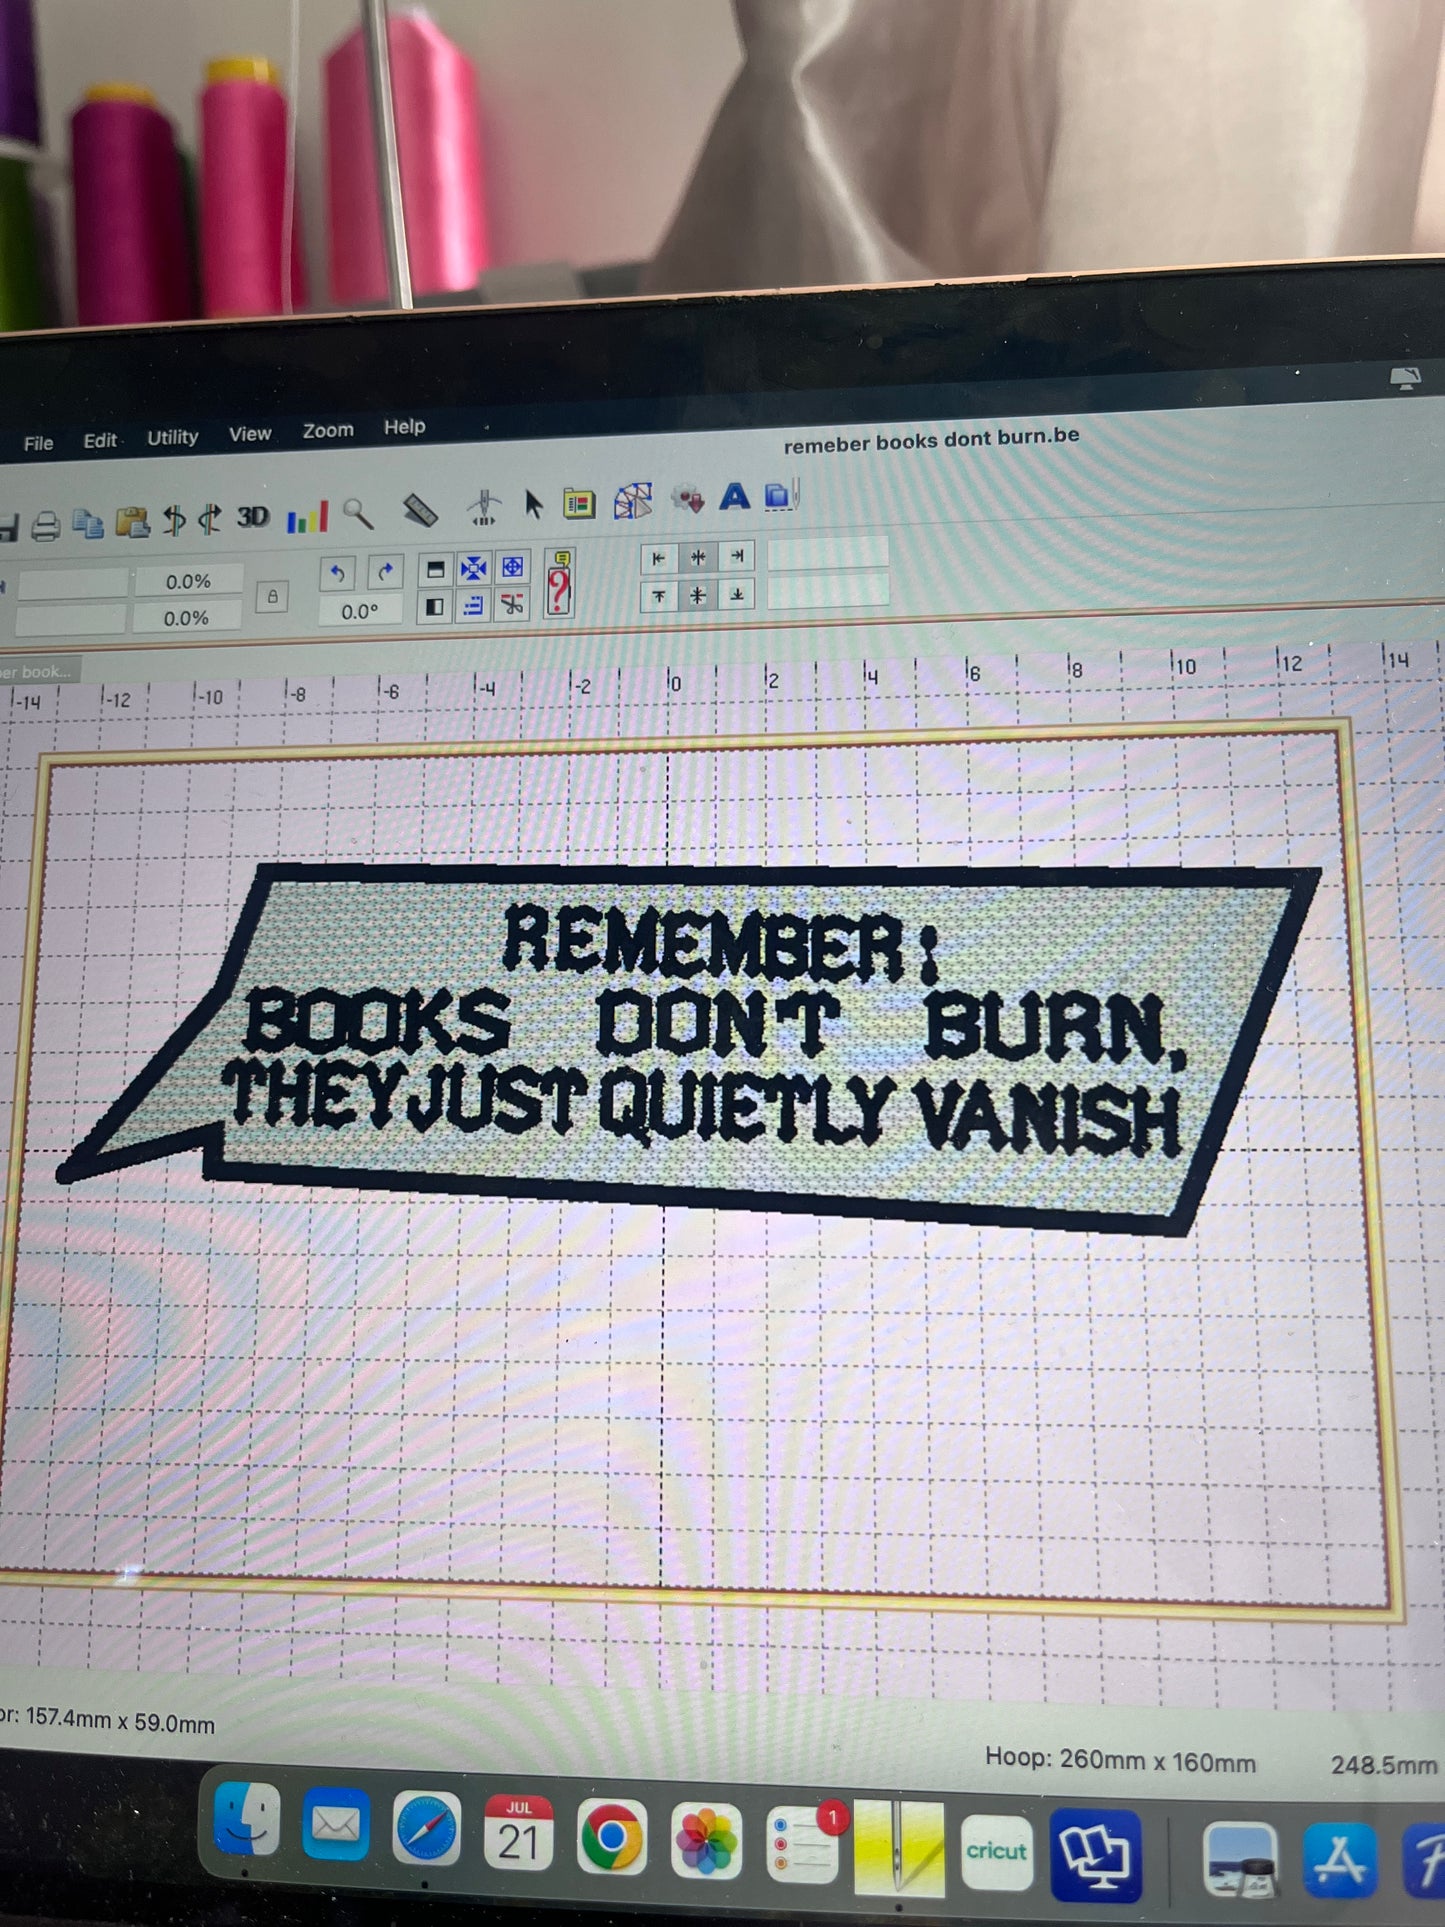Viewport: 1445px width, 1927px height.
Task: Open Finder from the Dock
Action: (247, 1820)
